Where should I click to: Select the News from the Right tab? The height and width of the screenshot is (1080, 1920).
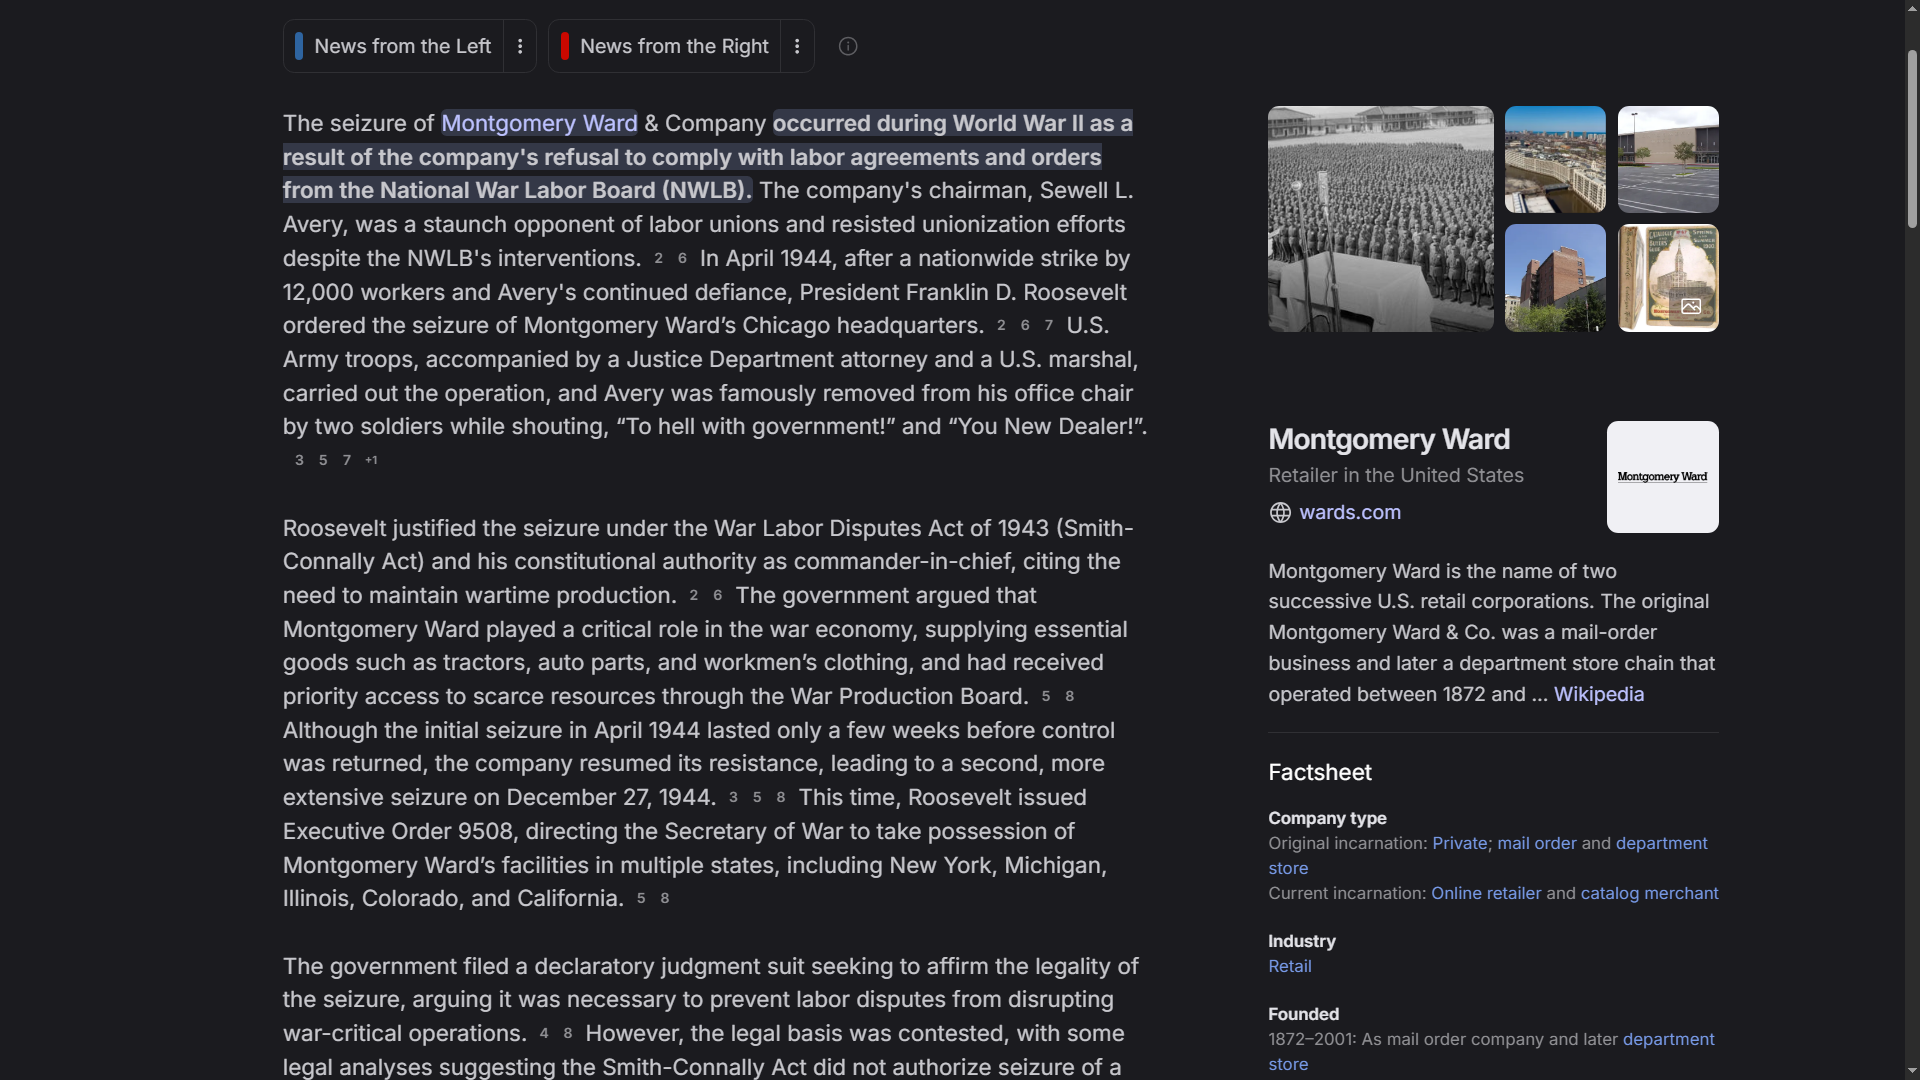point(666,46)
